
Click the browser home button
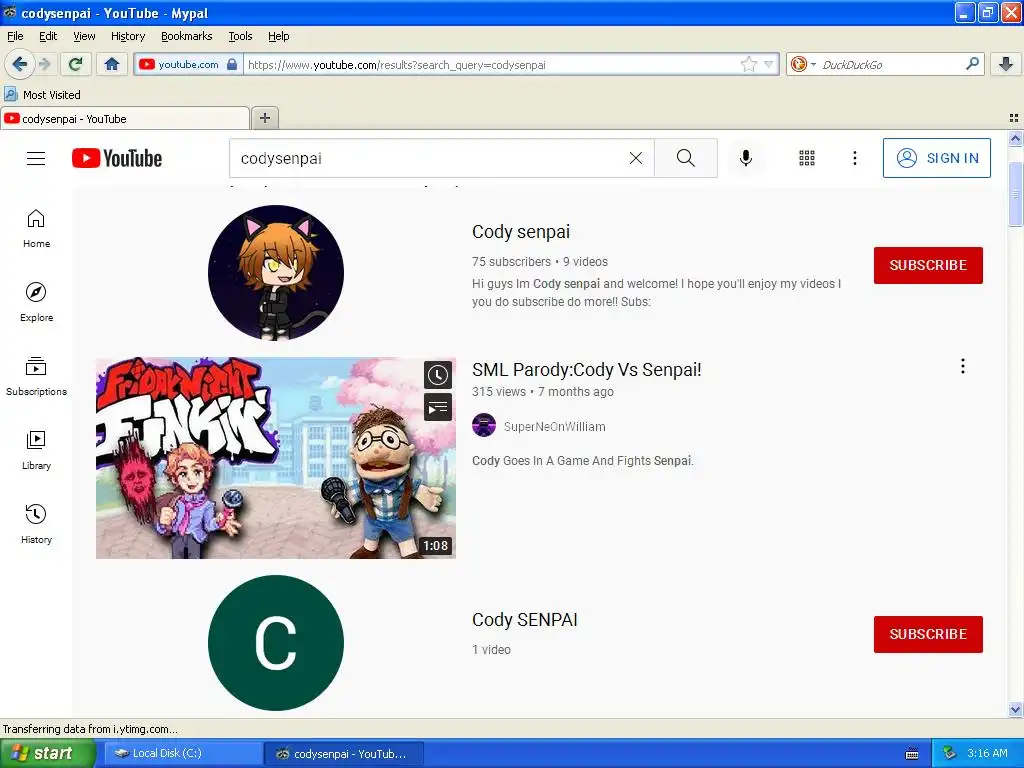pyautogui.click(x=112, y=64)
